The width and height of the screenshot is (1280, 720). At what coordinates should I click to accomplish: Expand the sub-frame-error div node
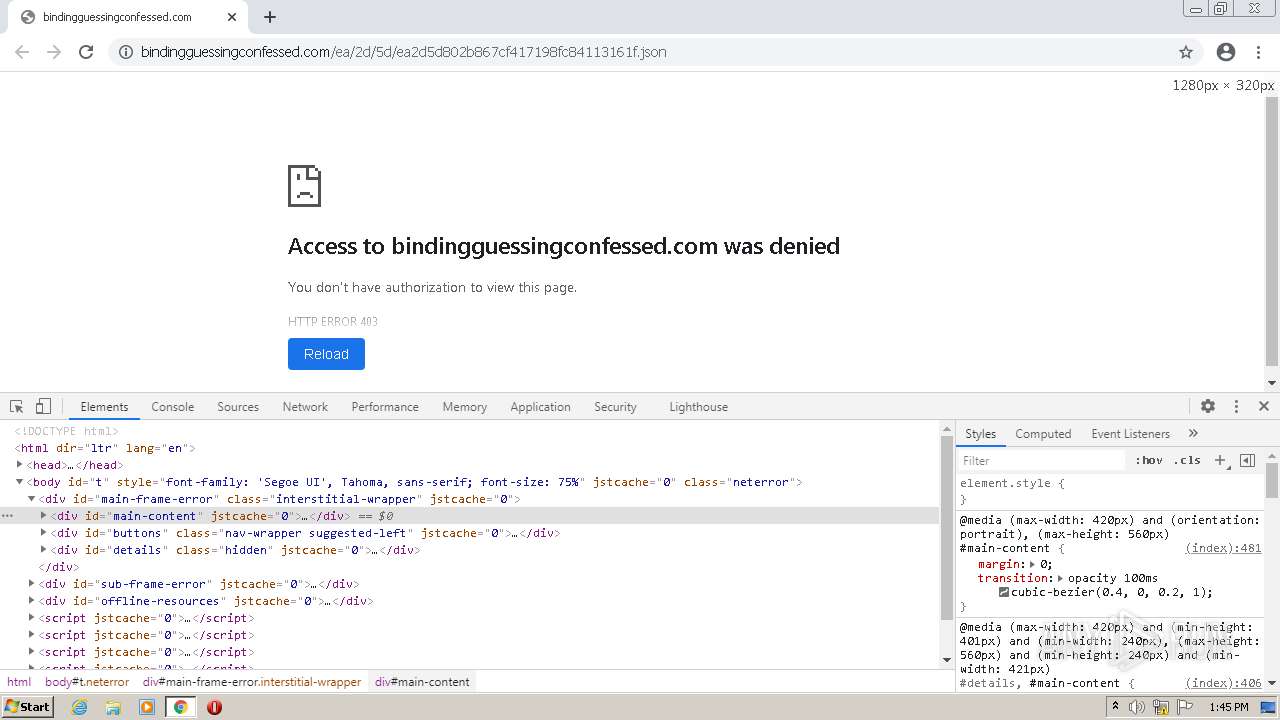[31, 584]
